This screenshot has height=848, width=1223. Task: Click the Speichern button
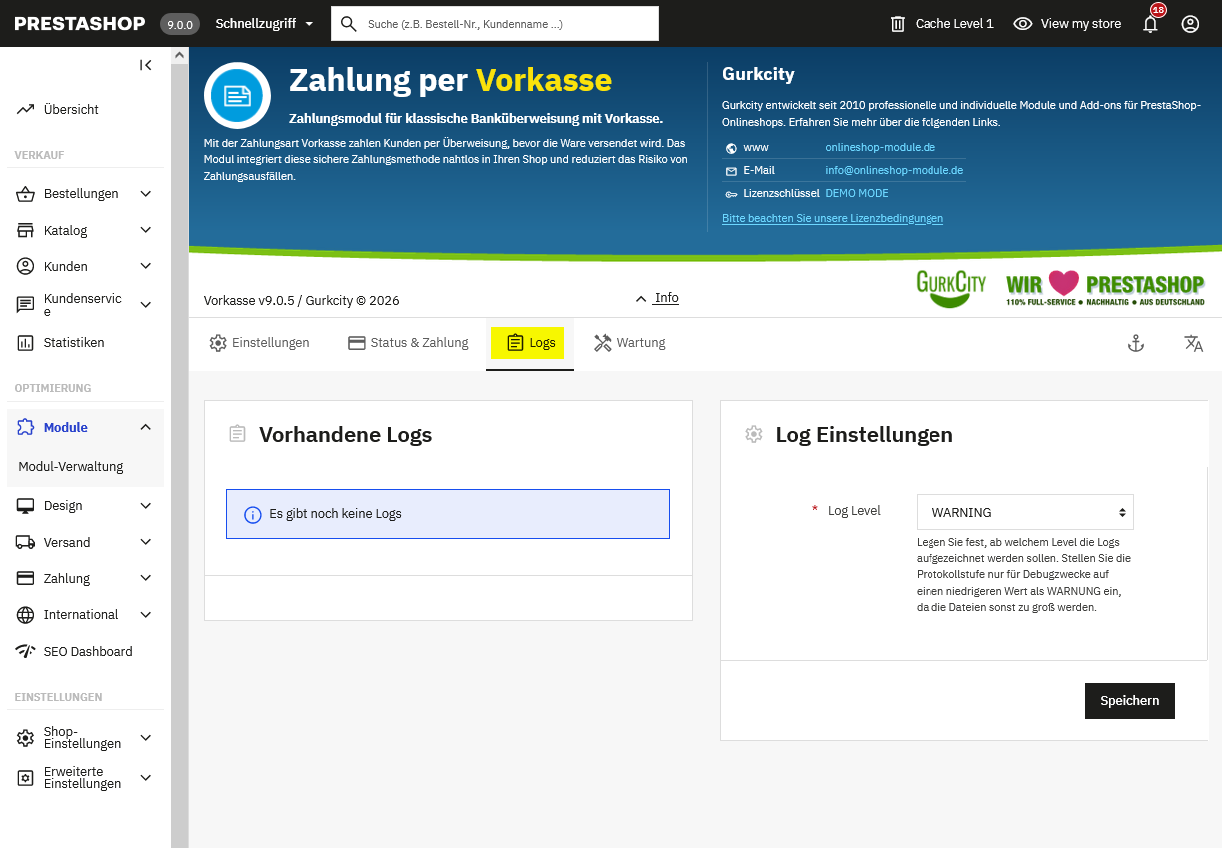click(1130, 701)
